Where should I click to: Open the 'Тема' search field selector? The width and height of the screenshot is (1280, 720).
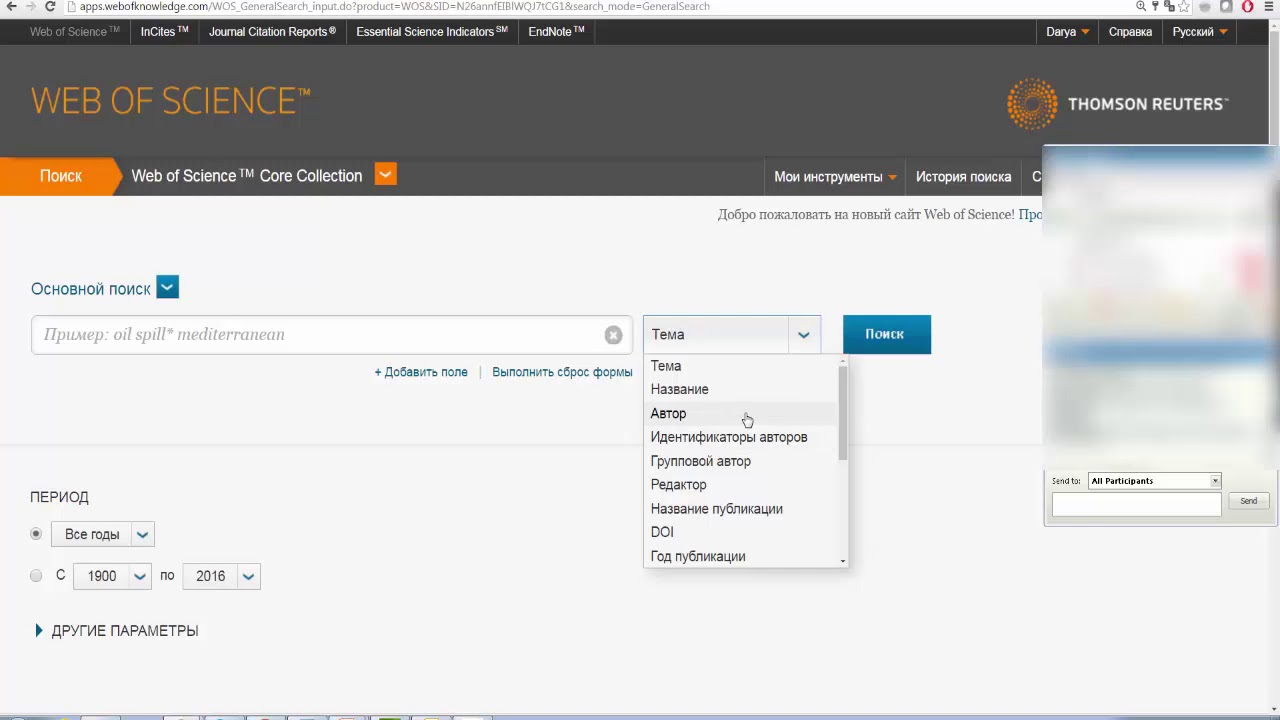[732, 335]
